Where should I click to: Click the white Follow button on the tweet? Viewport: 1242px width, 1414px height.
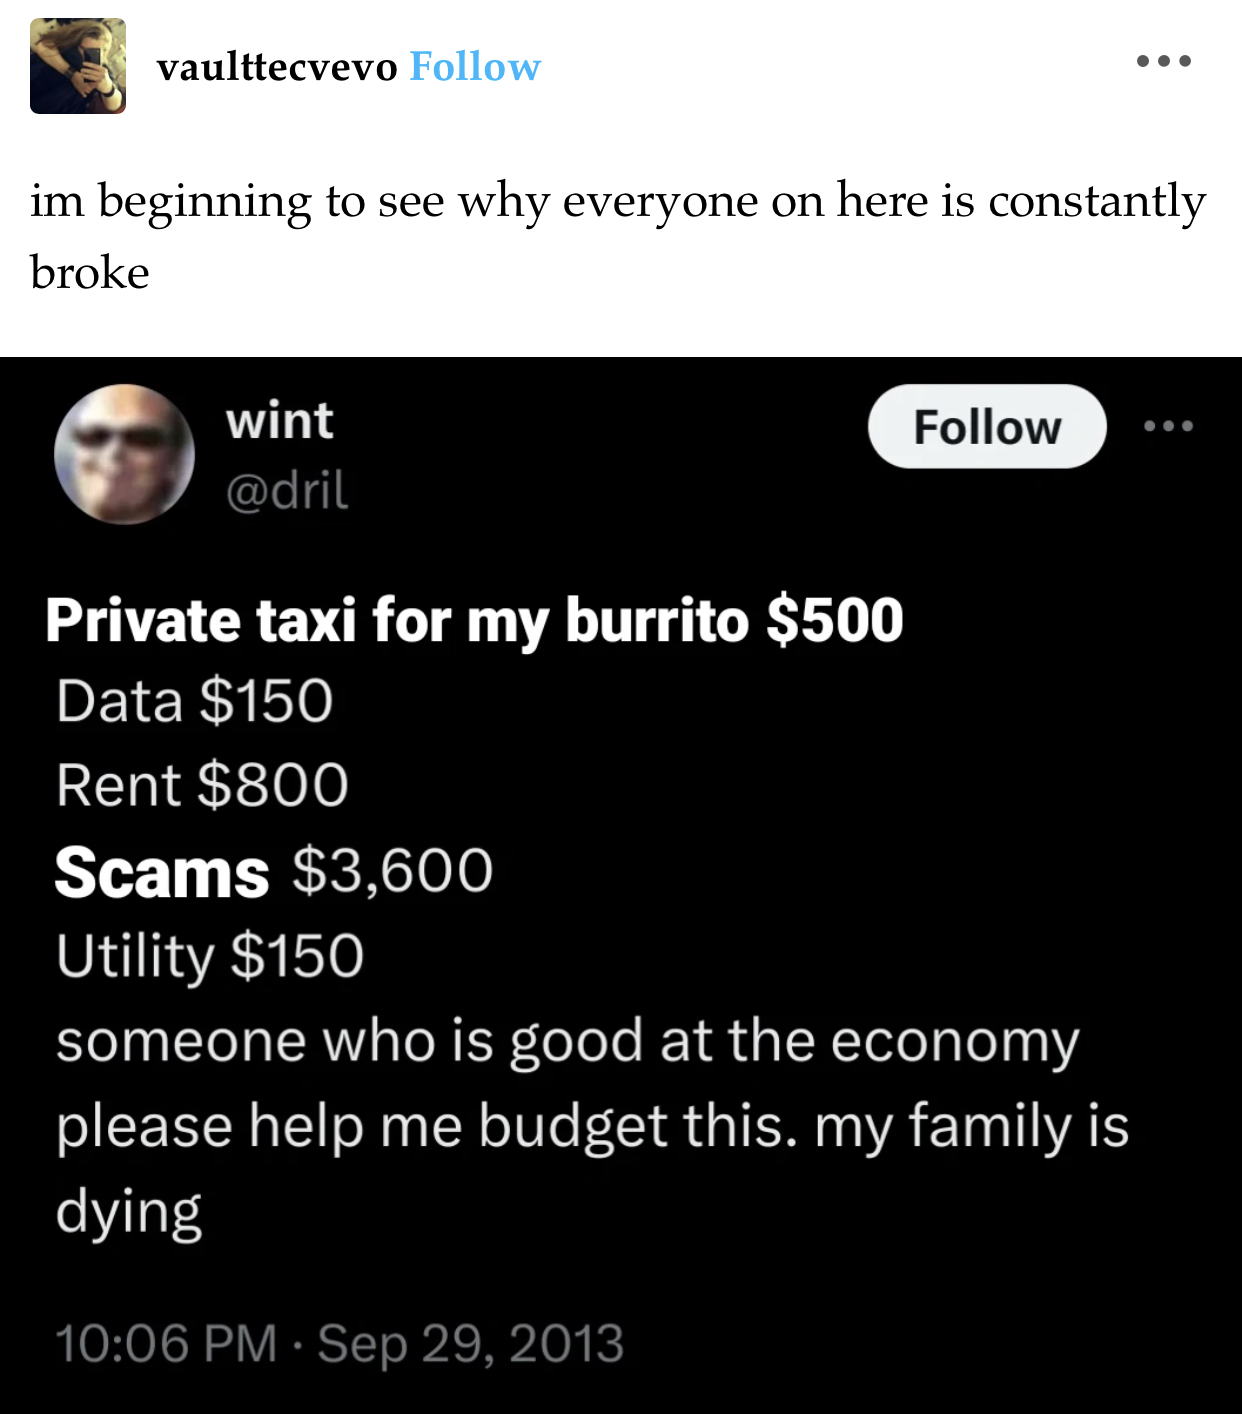click(x=987, y=426)
